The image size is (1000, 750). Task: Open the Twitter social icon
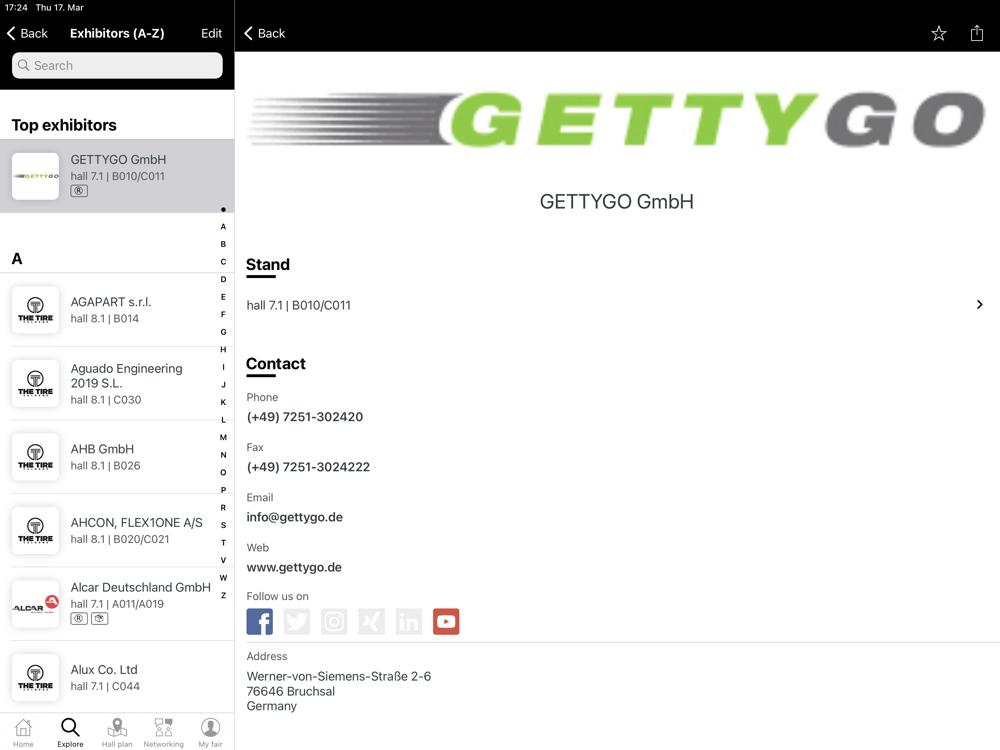tap(297, 621)
